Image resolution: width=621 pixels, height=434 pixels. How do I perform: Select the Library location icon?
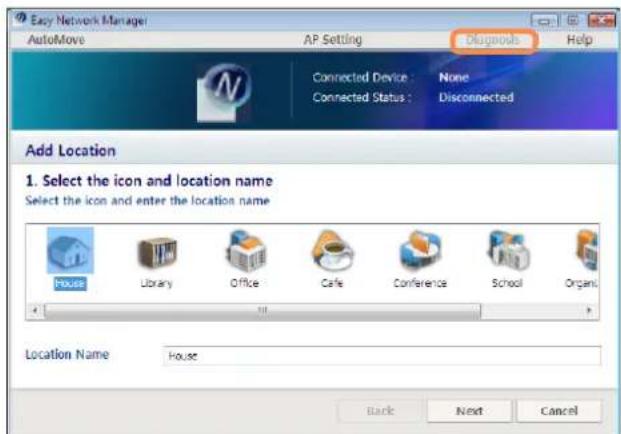click(x=157, y=253)
